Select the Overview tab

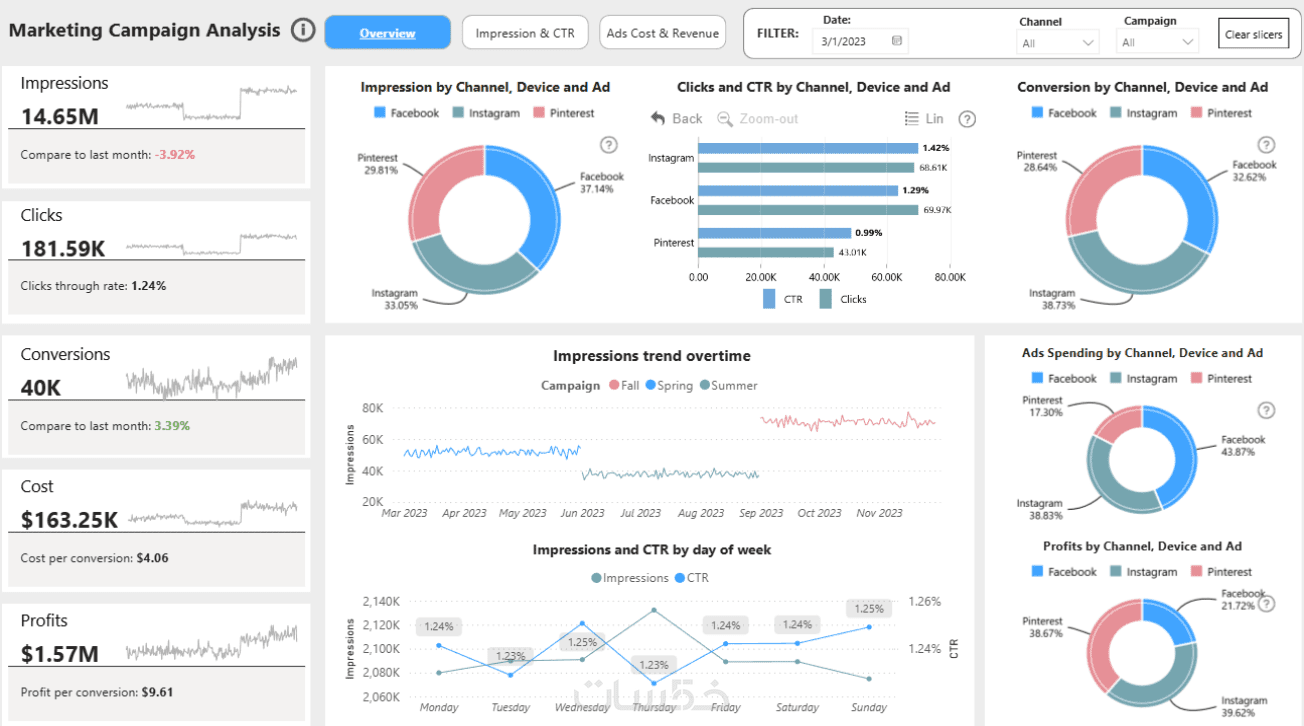(388, 33)
